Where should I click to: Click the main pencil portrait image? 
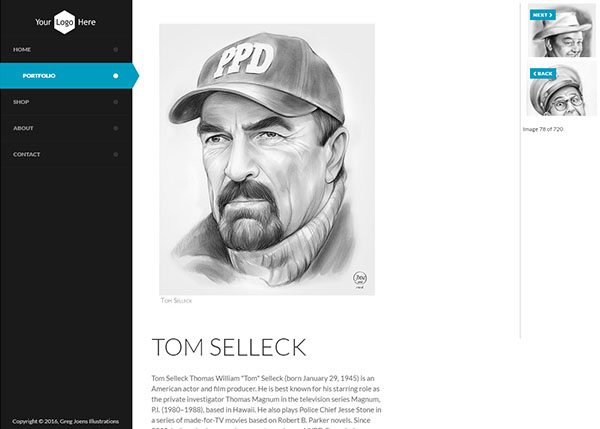coord(267,158)
